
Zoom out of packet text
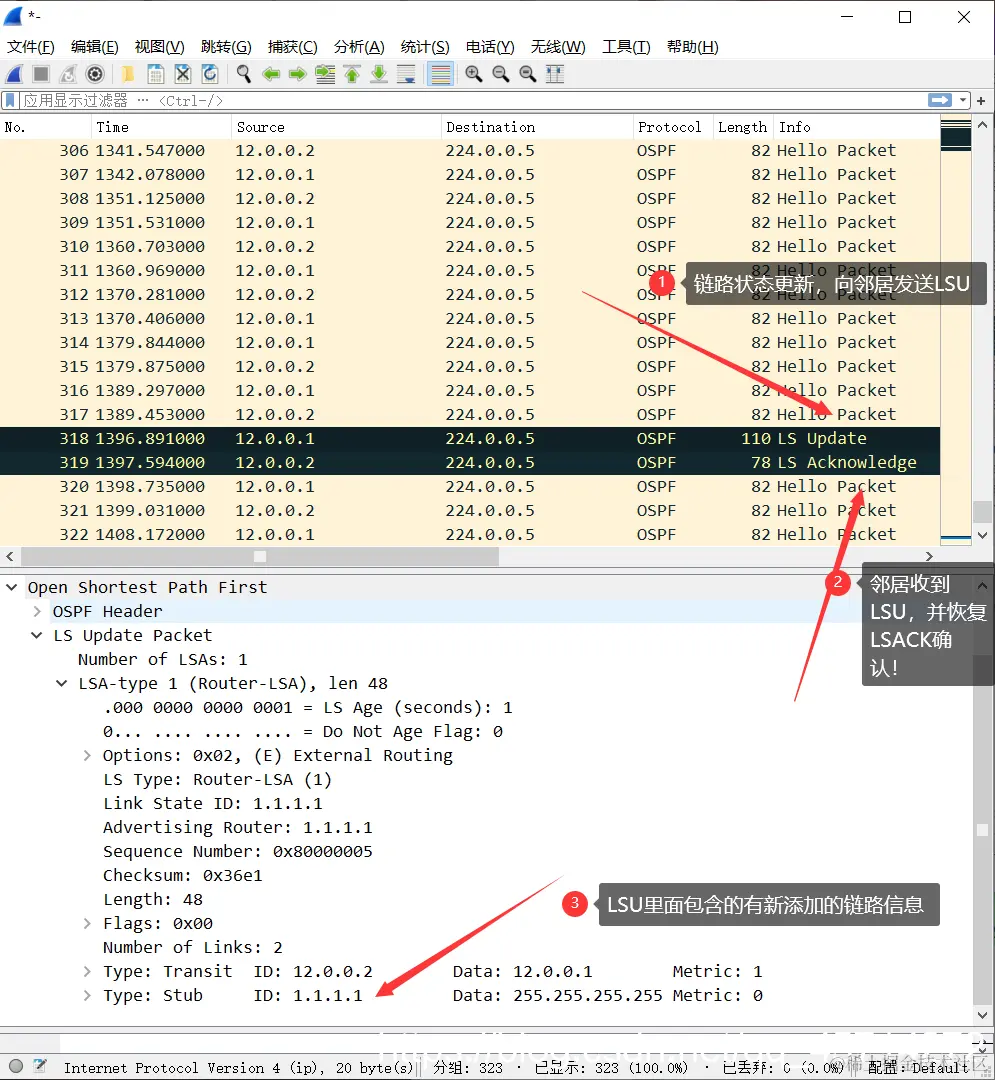tap(501, 74)
